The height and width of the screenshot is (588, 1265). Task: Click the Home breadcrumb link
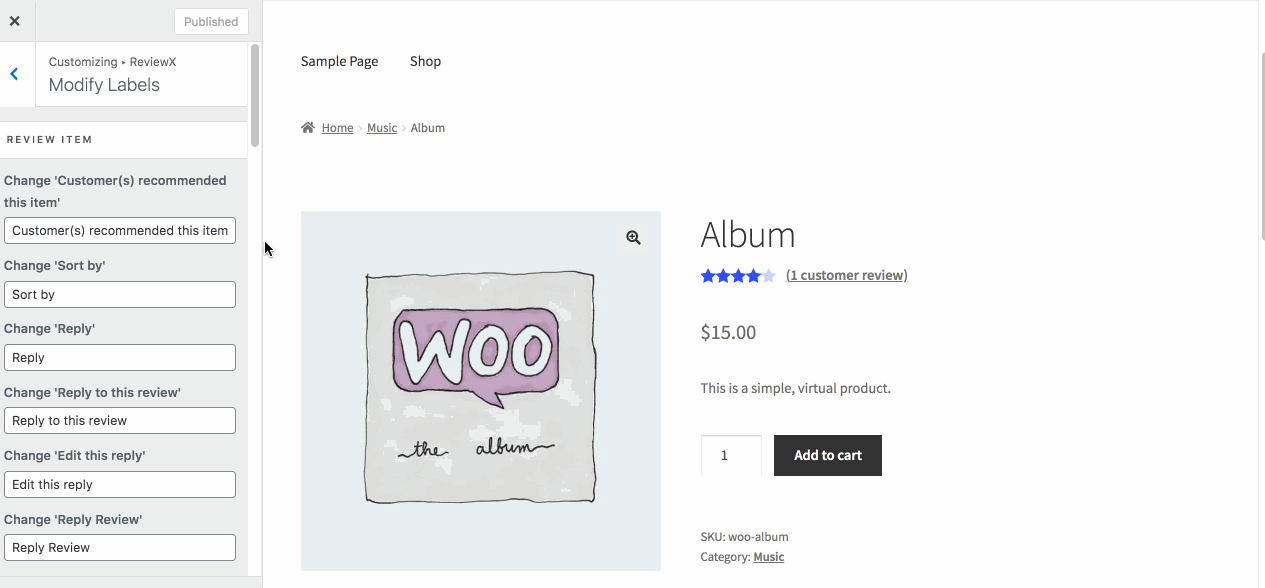point(337,128)
